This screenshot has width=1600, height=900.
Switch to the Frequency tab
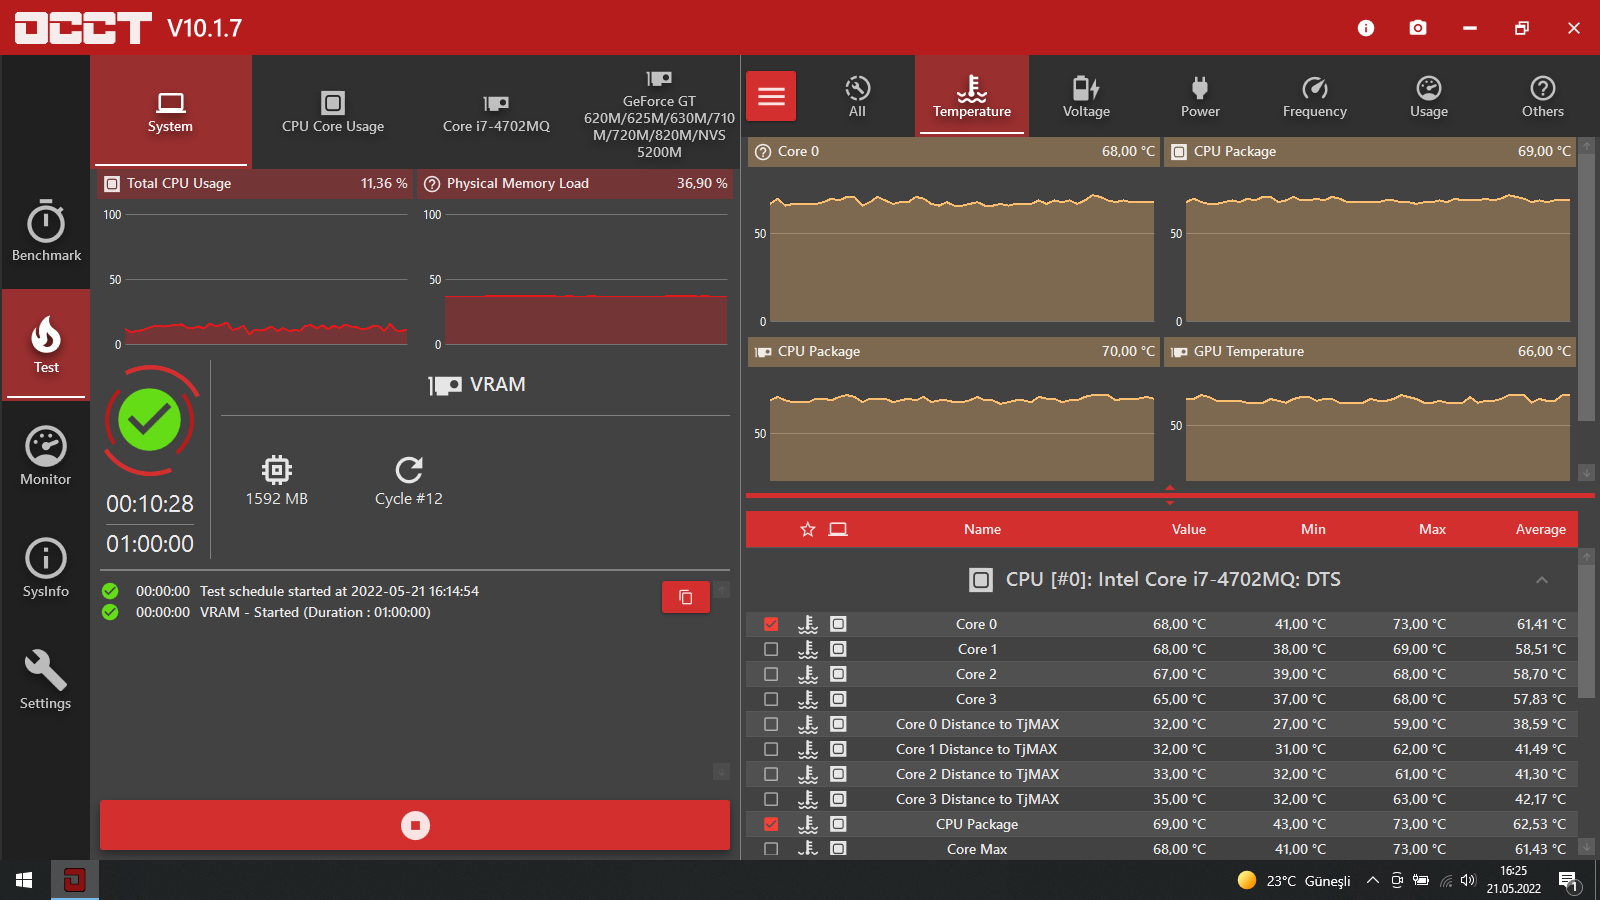(x=1315, y=96)
